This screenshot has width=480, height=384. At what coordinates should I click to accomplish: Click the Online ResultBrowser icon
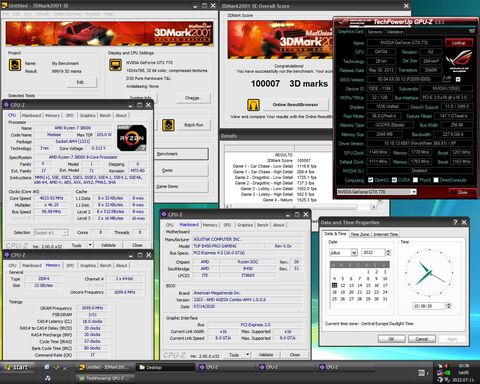pos(253,105)
